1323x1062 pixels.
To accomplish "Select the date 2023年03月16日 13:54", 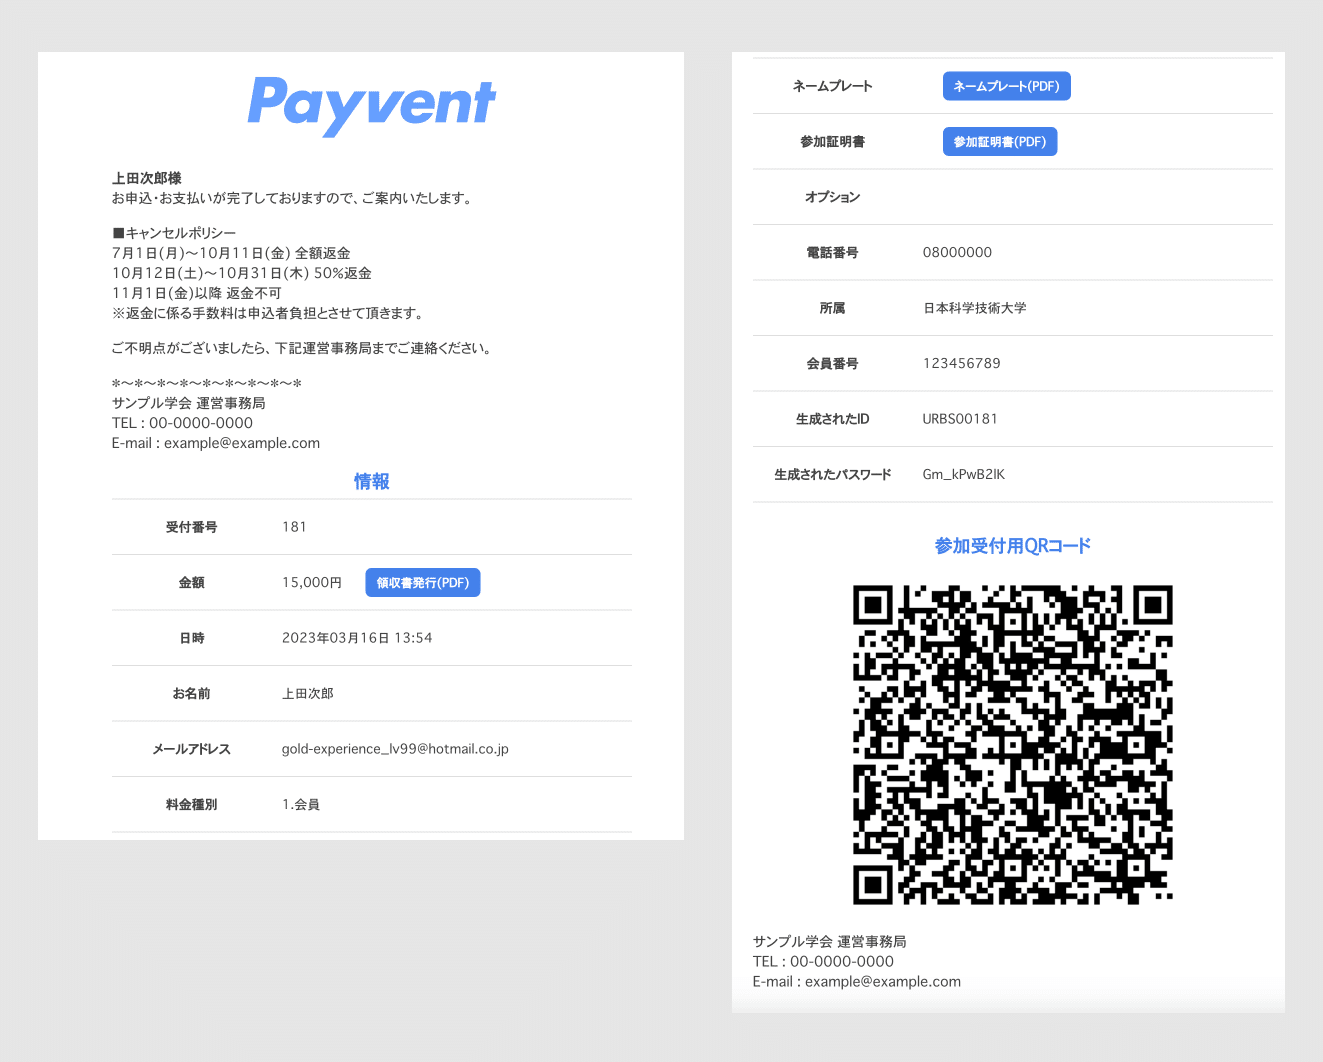I will pyautogui.click(x=357, y=638).
